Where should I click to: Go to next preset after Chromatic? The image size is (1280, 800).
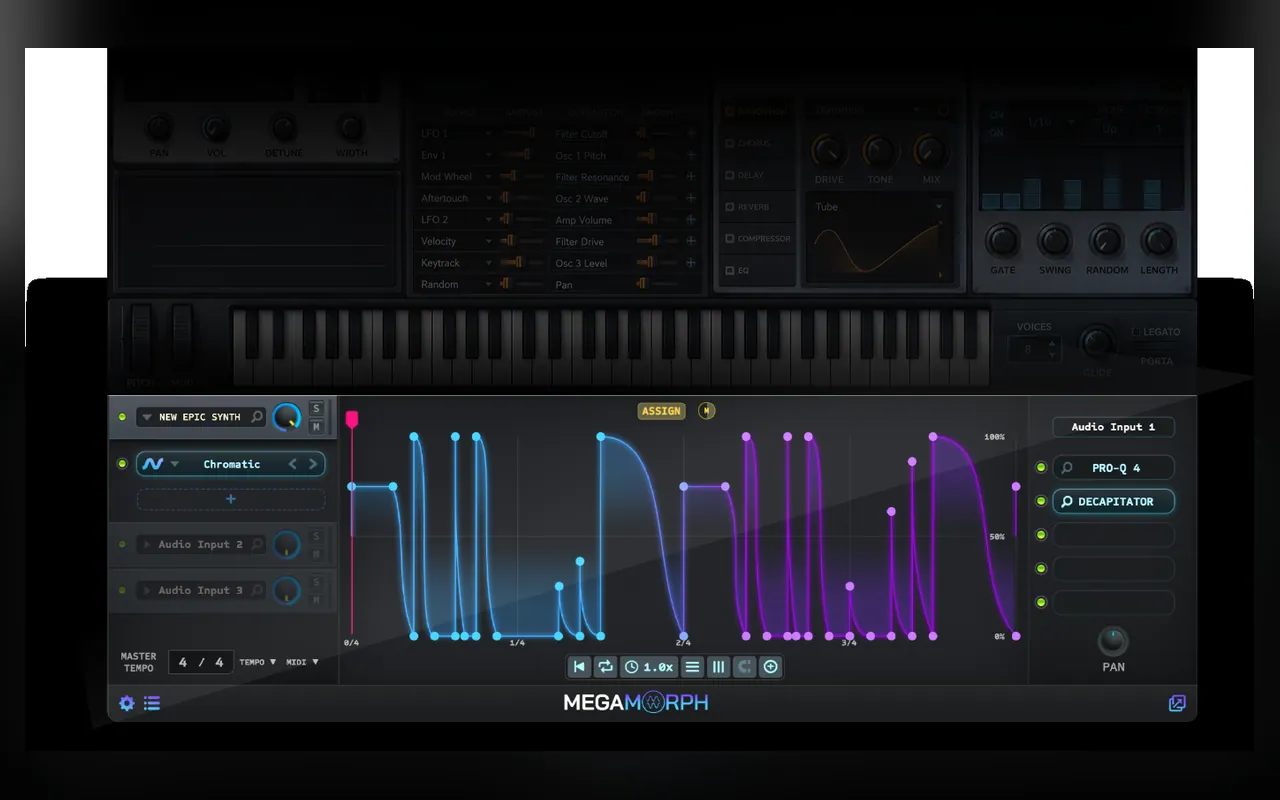pyautogui.click(x=313, y=464)
